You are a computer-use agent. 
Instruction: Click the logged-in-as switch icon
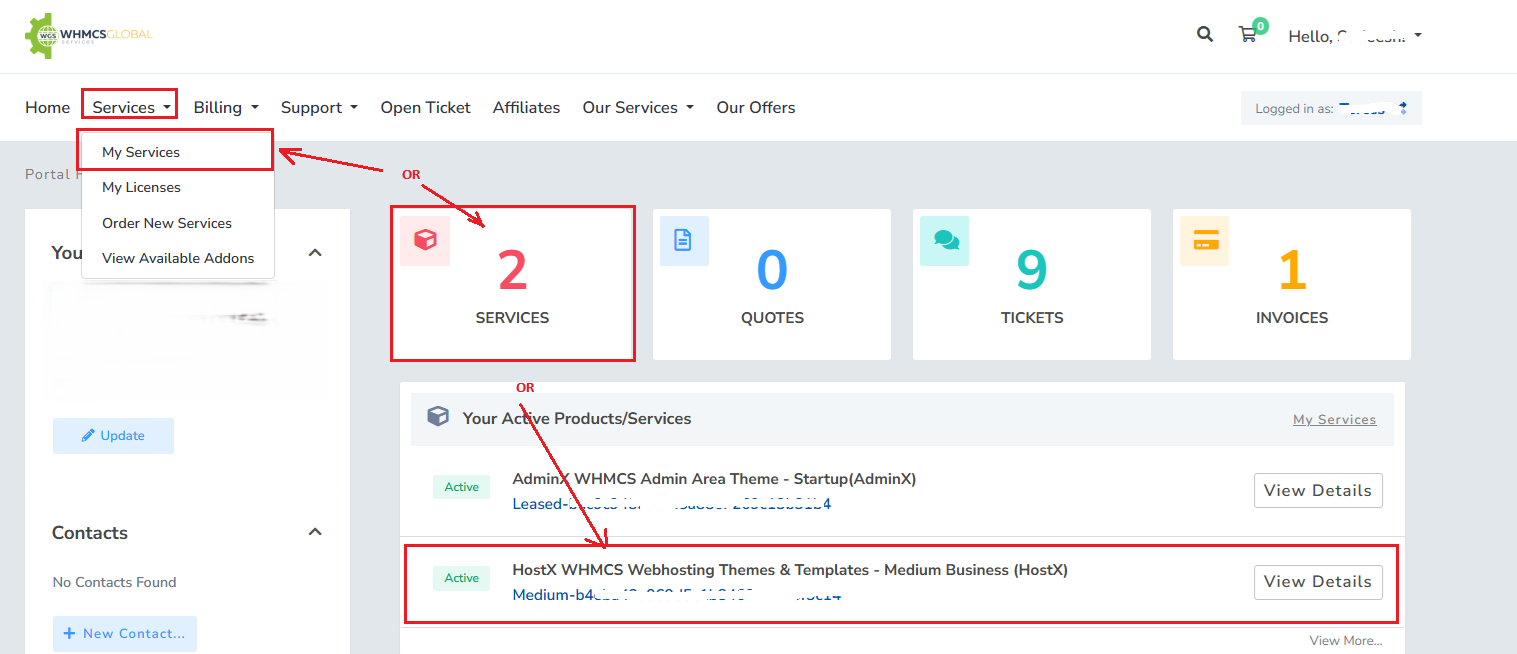tap(1402, 108)
